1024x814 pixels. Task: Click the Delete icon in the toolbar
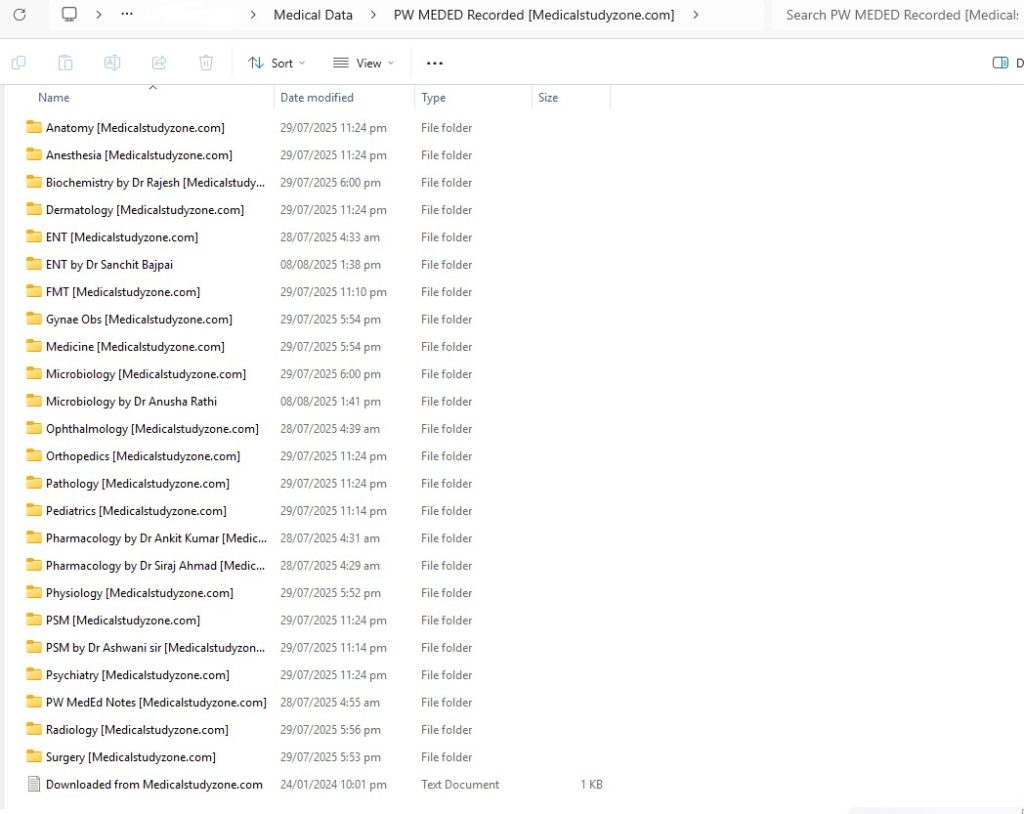click(x=206, y=62)
